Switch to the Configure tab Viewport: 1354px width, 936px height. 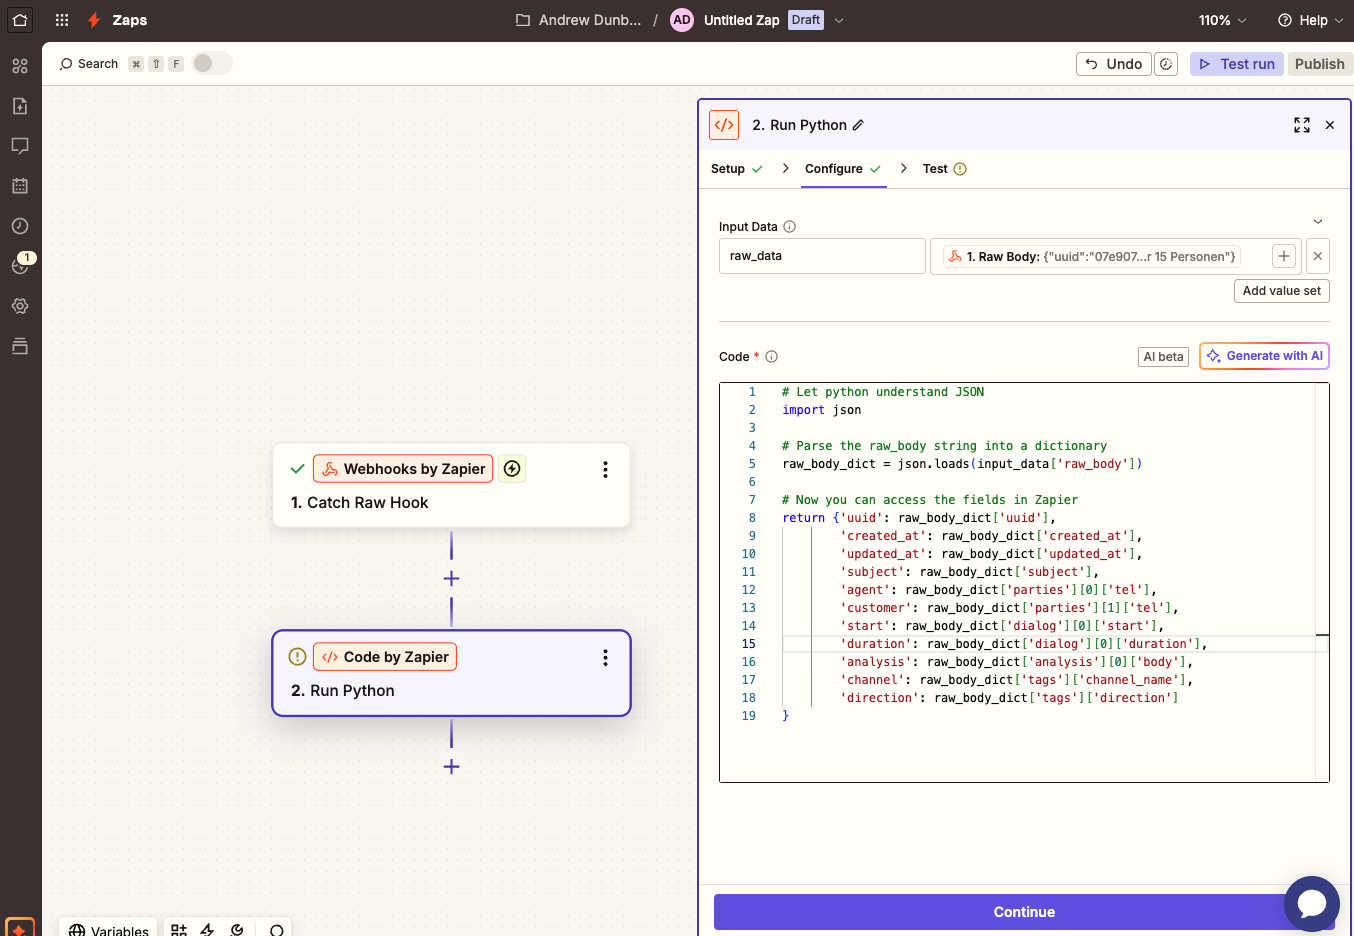pos(843,169)
